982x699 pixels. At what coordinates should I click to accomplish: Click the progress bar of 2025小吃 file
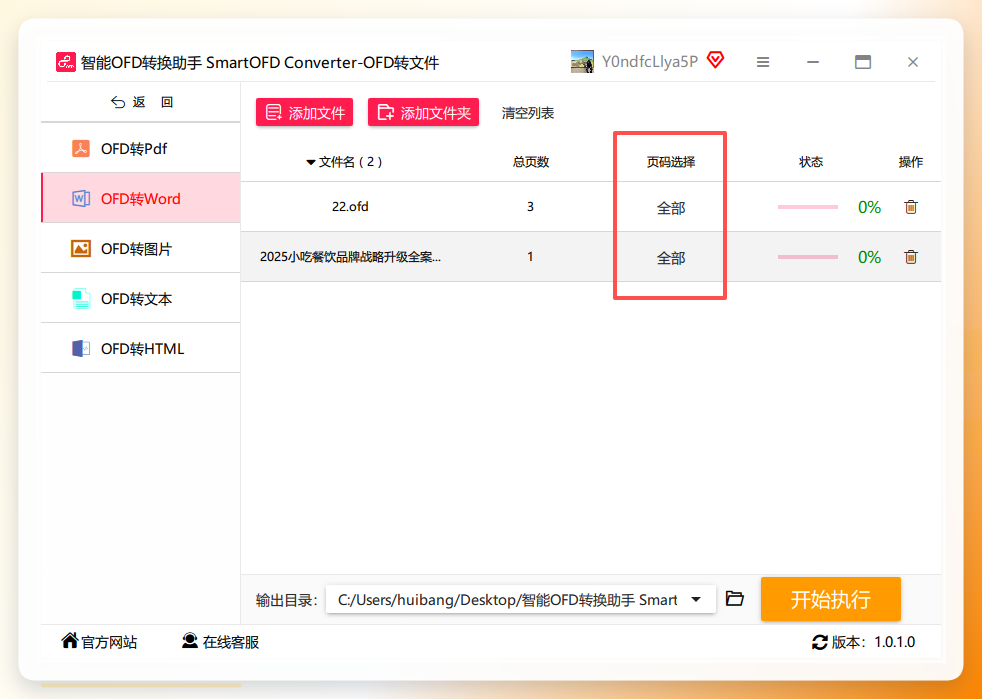(808, 257)
